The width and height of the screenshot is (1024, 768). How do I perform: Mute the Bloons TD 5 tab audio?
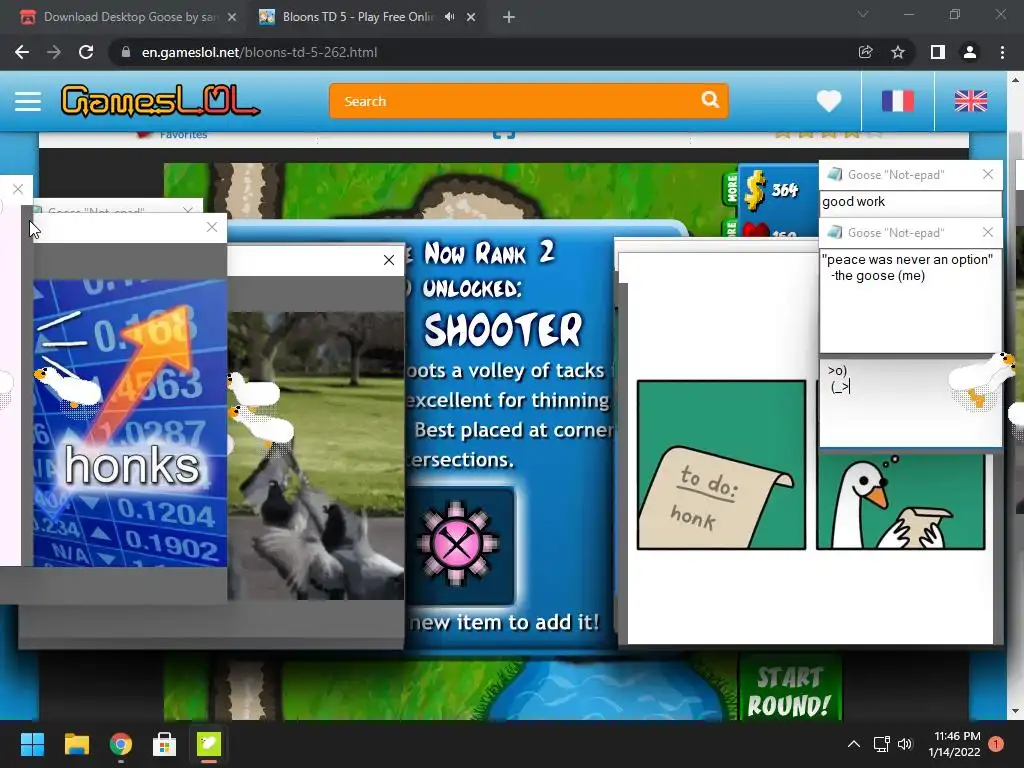(x=449, y=17)
